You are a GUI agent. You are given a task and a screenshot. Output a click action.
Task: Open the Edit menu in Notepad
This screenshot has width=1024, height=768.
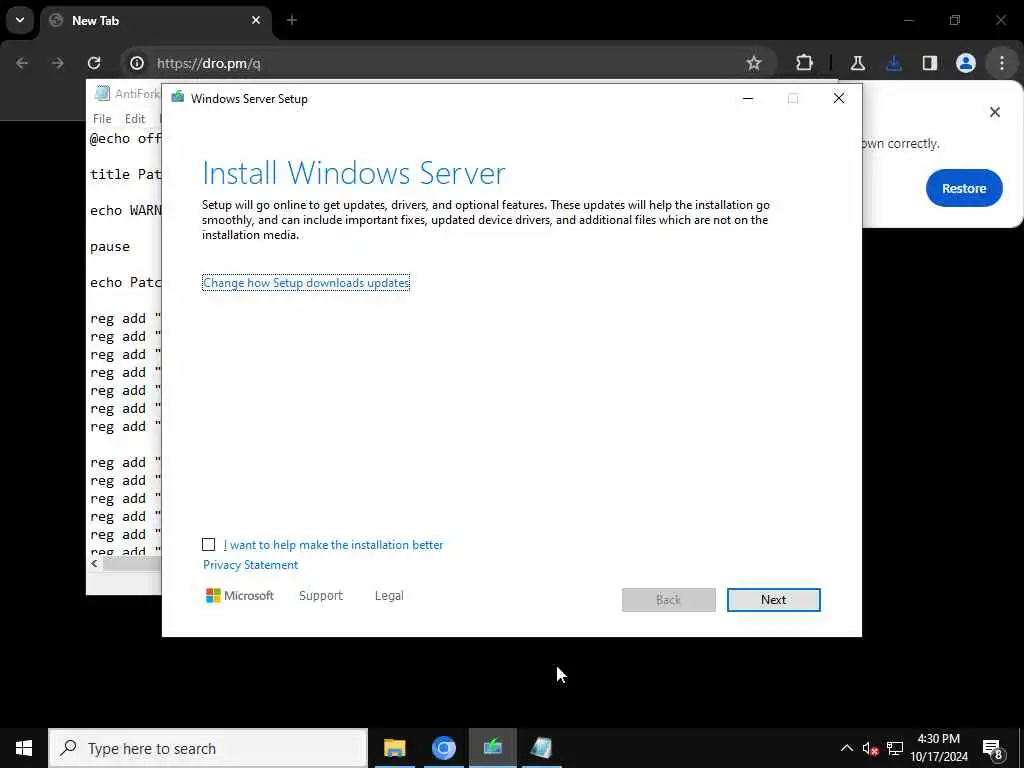point(135,119)
